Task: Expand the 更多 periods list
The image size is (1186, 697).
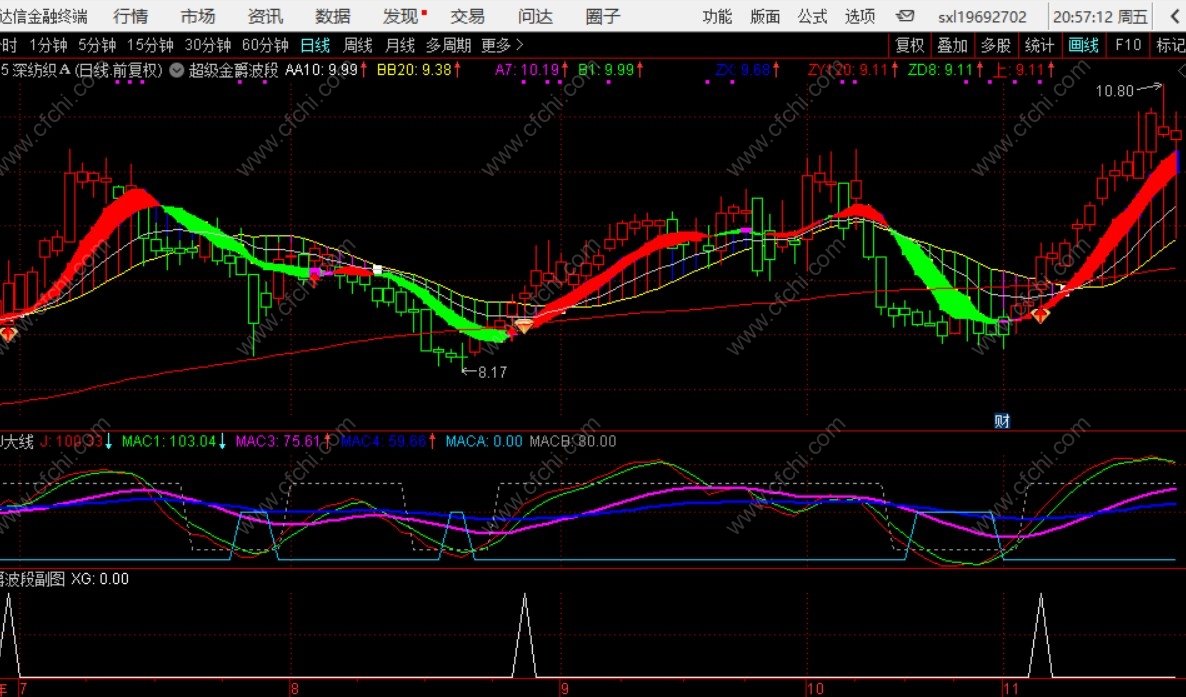Action: [x=502, y=45]
